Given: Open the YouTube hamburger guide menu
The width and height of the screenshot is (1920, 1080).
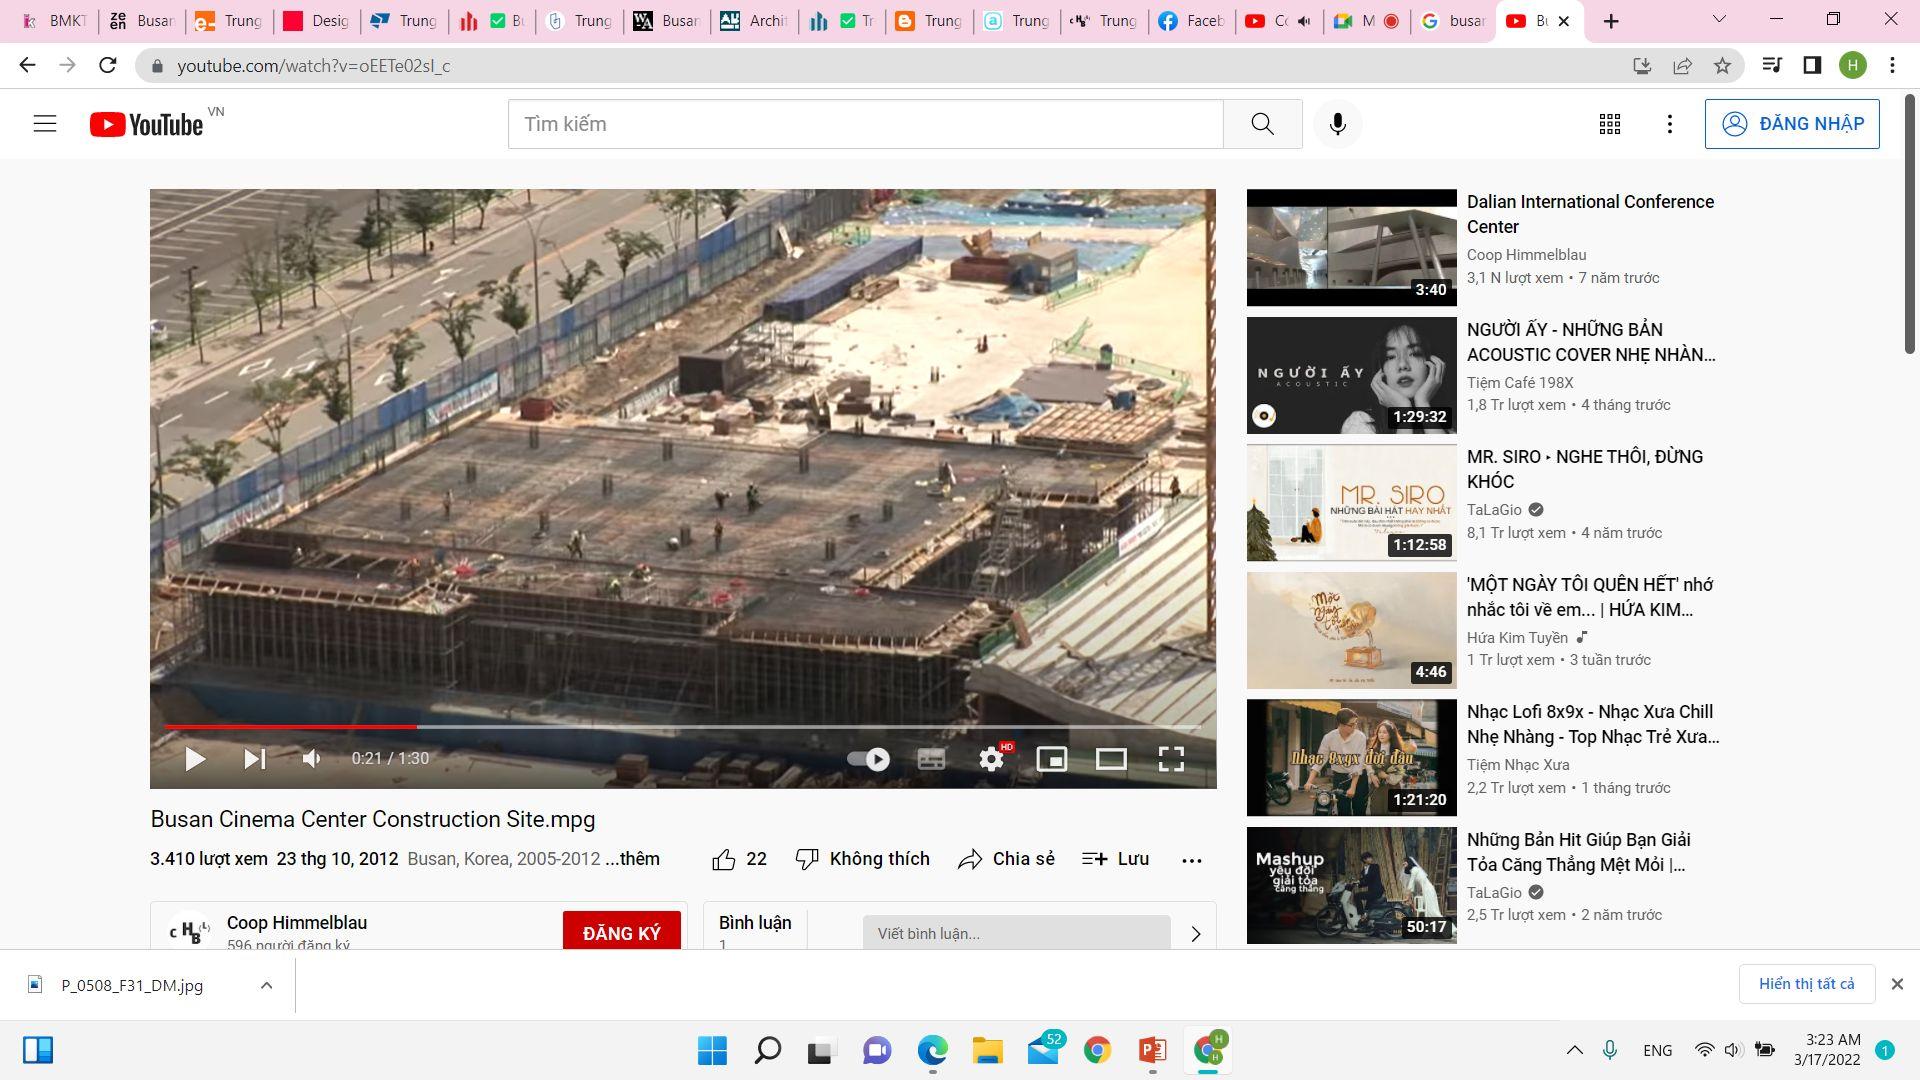Looking at the screenshot, I should pyautogui.click(x=45, y=124).
